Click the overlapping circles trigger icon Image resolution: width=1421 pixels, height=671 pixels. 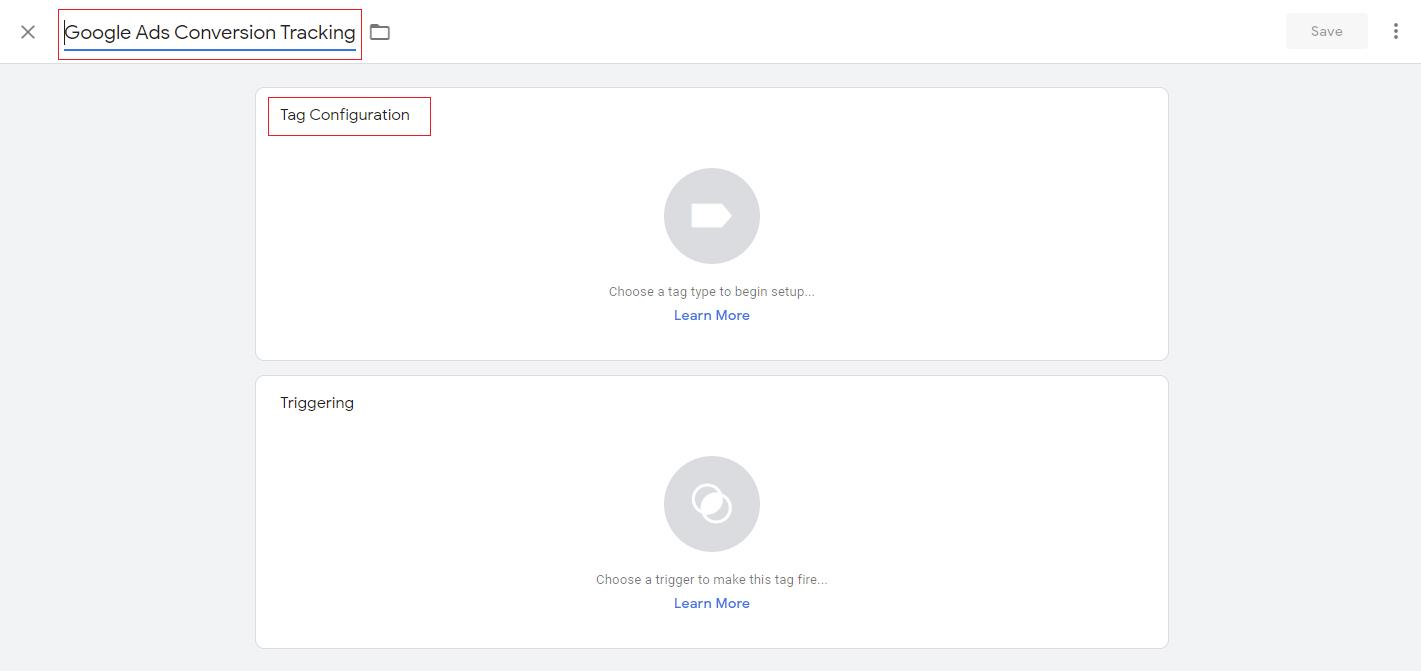click(711, 504)
